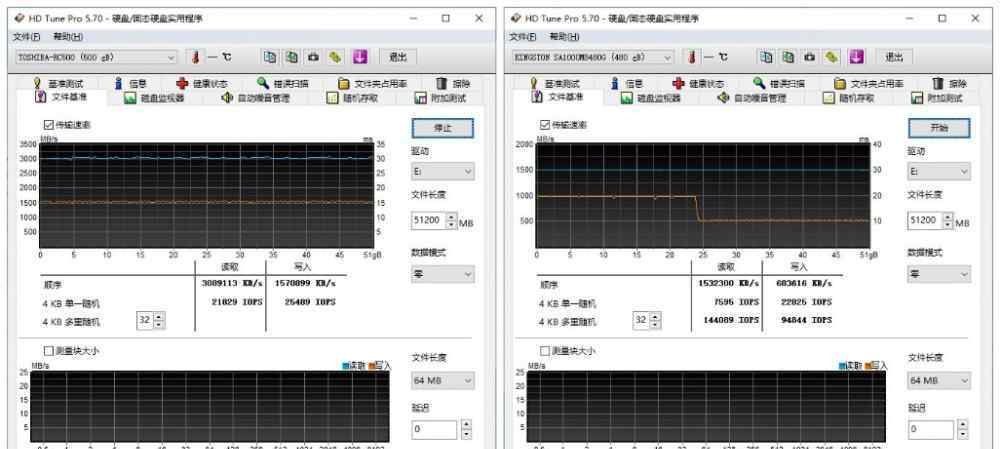The image size is (1000, 449).
Task: Click 51200 file length field, Toshiba window
Action: (x=429, y=221)
